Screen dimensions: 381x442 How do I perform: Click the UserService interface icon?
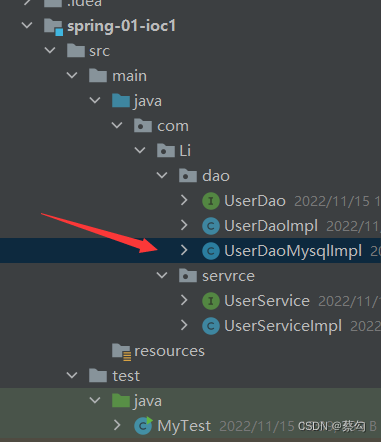pyautogui.click(x=211, y=301)
